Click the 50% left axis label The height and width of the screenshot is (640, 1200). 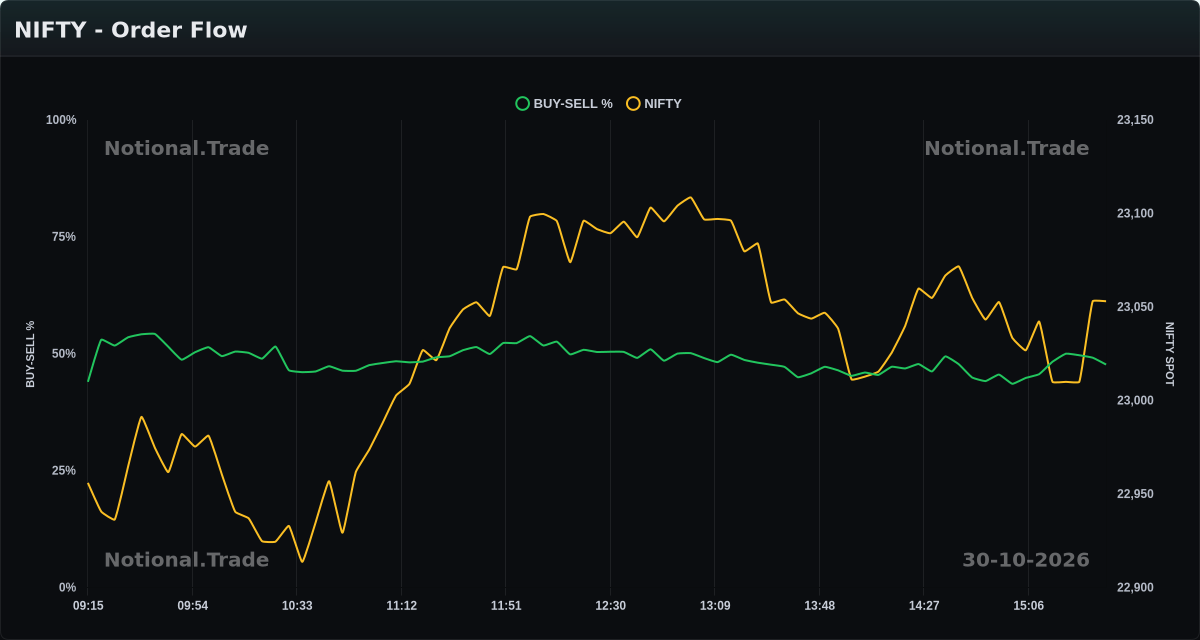pos(64,354)
